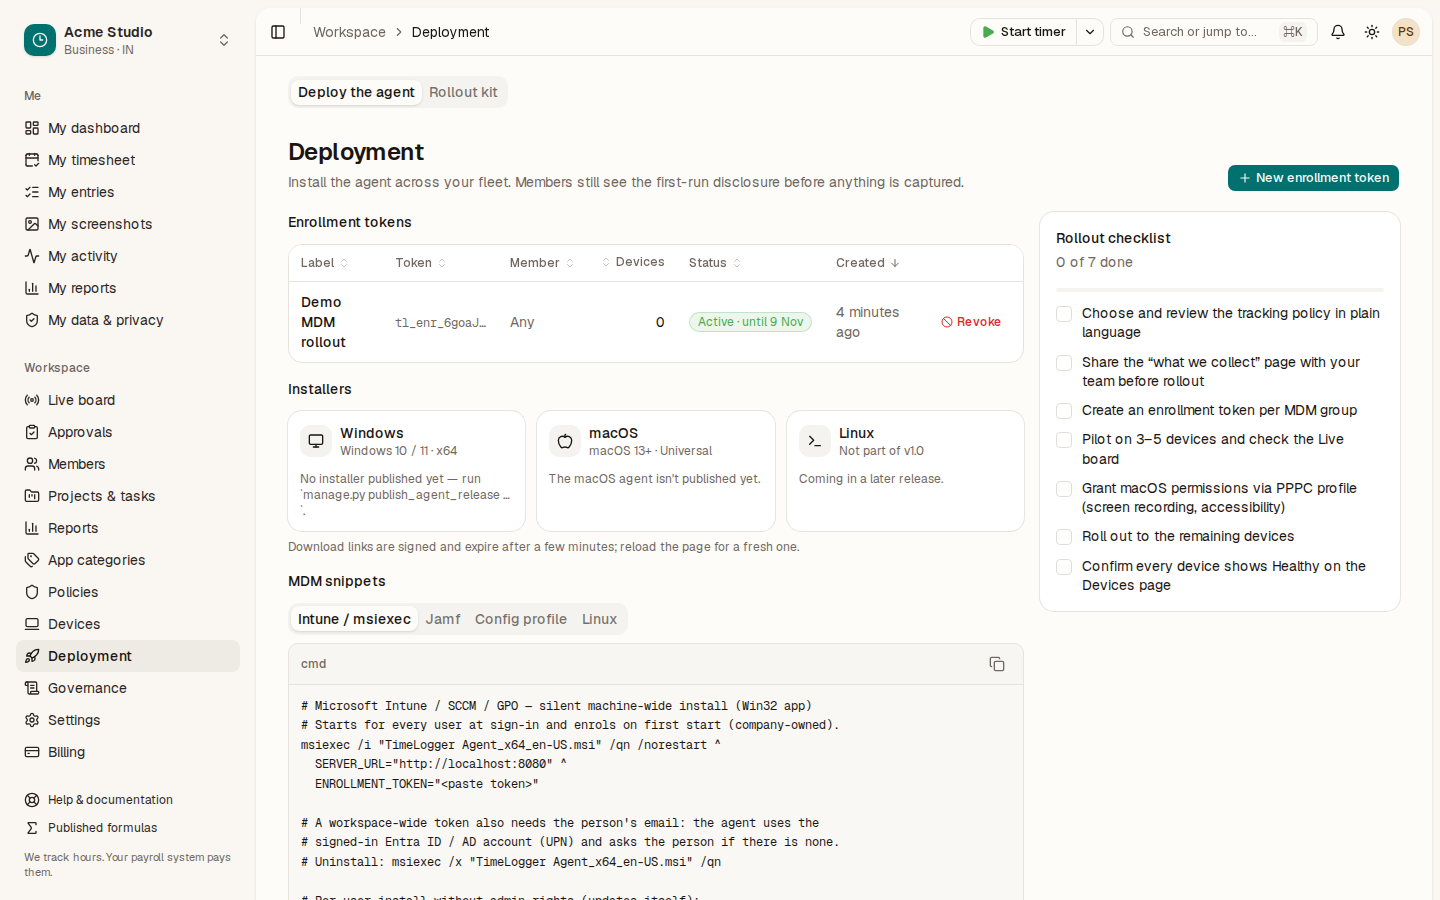1440x900 pixels.
Task: Revoke the Demo MDM rollout token
Action: [971, 322]
